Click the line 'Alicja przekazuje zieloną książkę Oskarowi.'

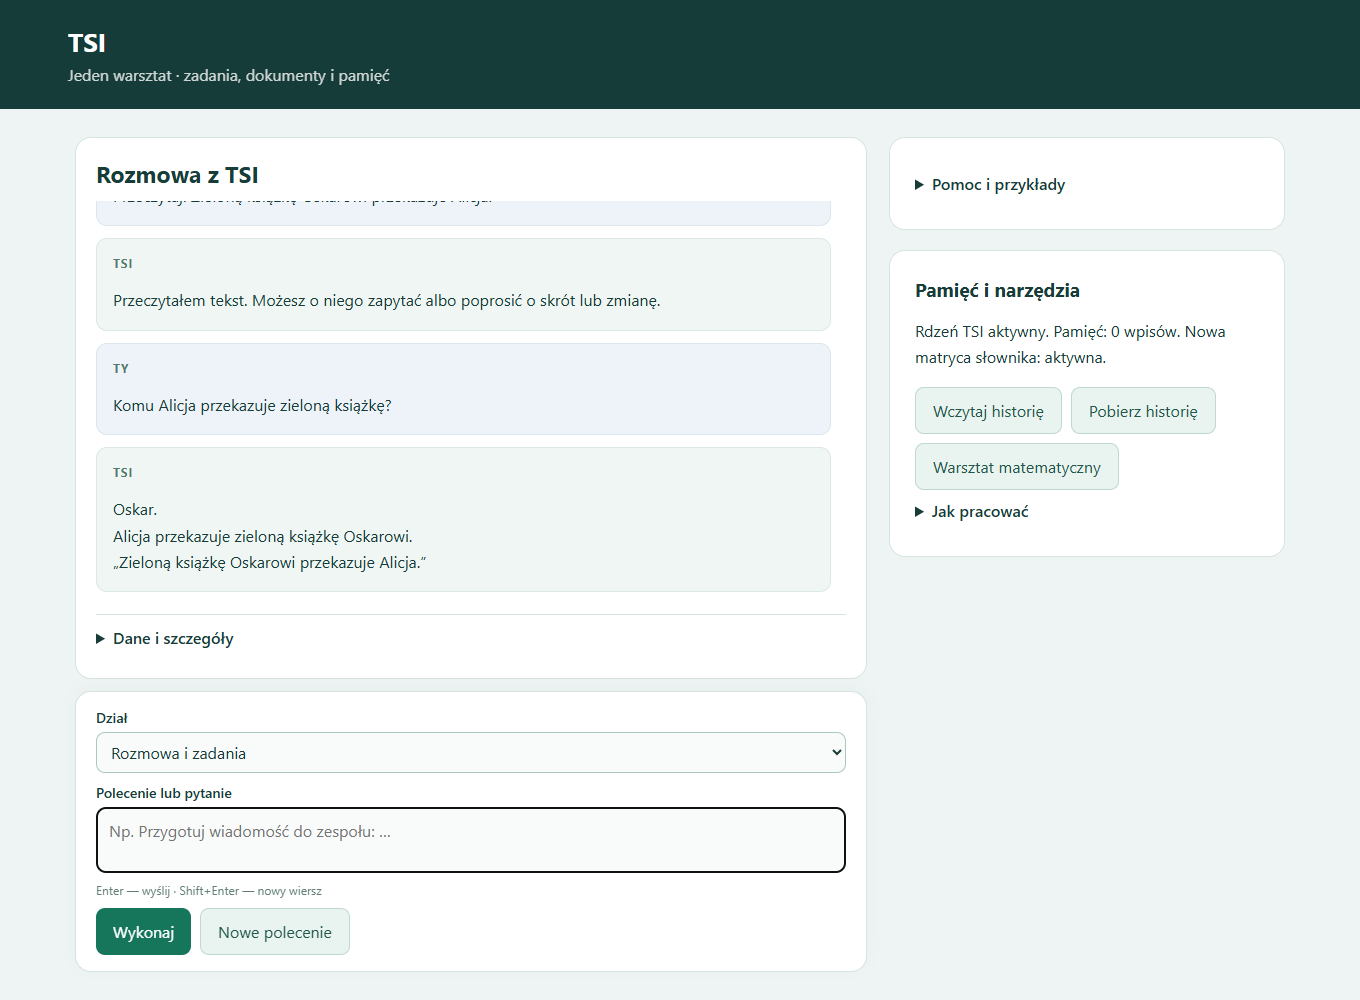[263, 537]
